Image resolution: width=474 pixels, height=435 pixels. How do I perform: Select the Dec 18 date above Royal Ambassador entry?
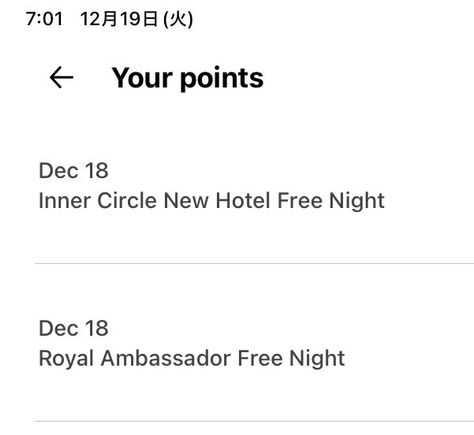pyautogui.click(x=73, y=328)
